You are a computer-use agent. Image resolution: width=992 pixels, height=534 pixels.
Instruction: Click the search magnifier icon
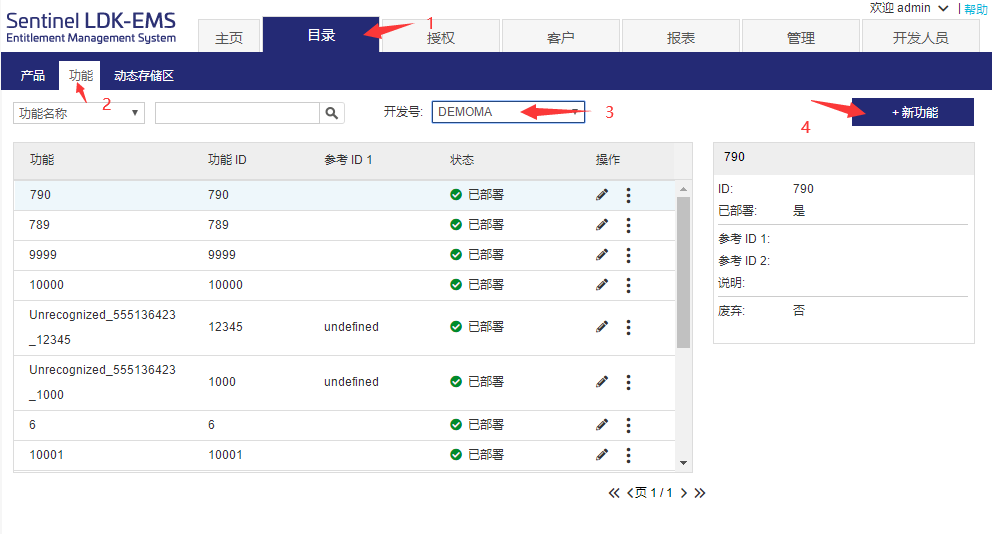[332, 113]
